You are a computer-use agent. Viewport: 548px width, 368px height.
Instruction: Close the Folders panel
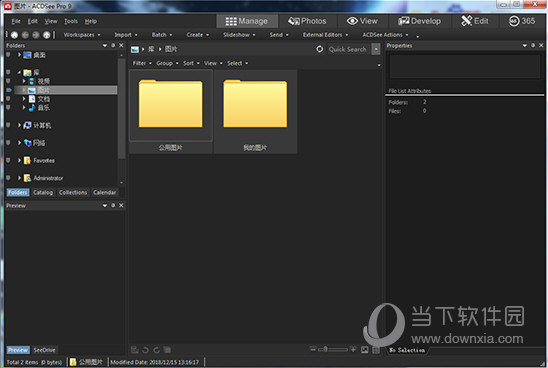121,45
